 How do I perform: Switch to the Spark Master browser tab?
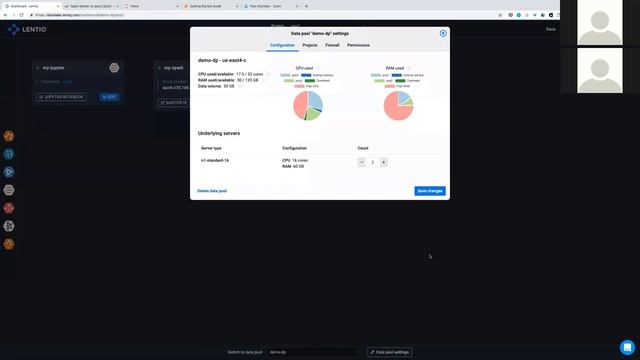coord(91,6)
